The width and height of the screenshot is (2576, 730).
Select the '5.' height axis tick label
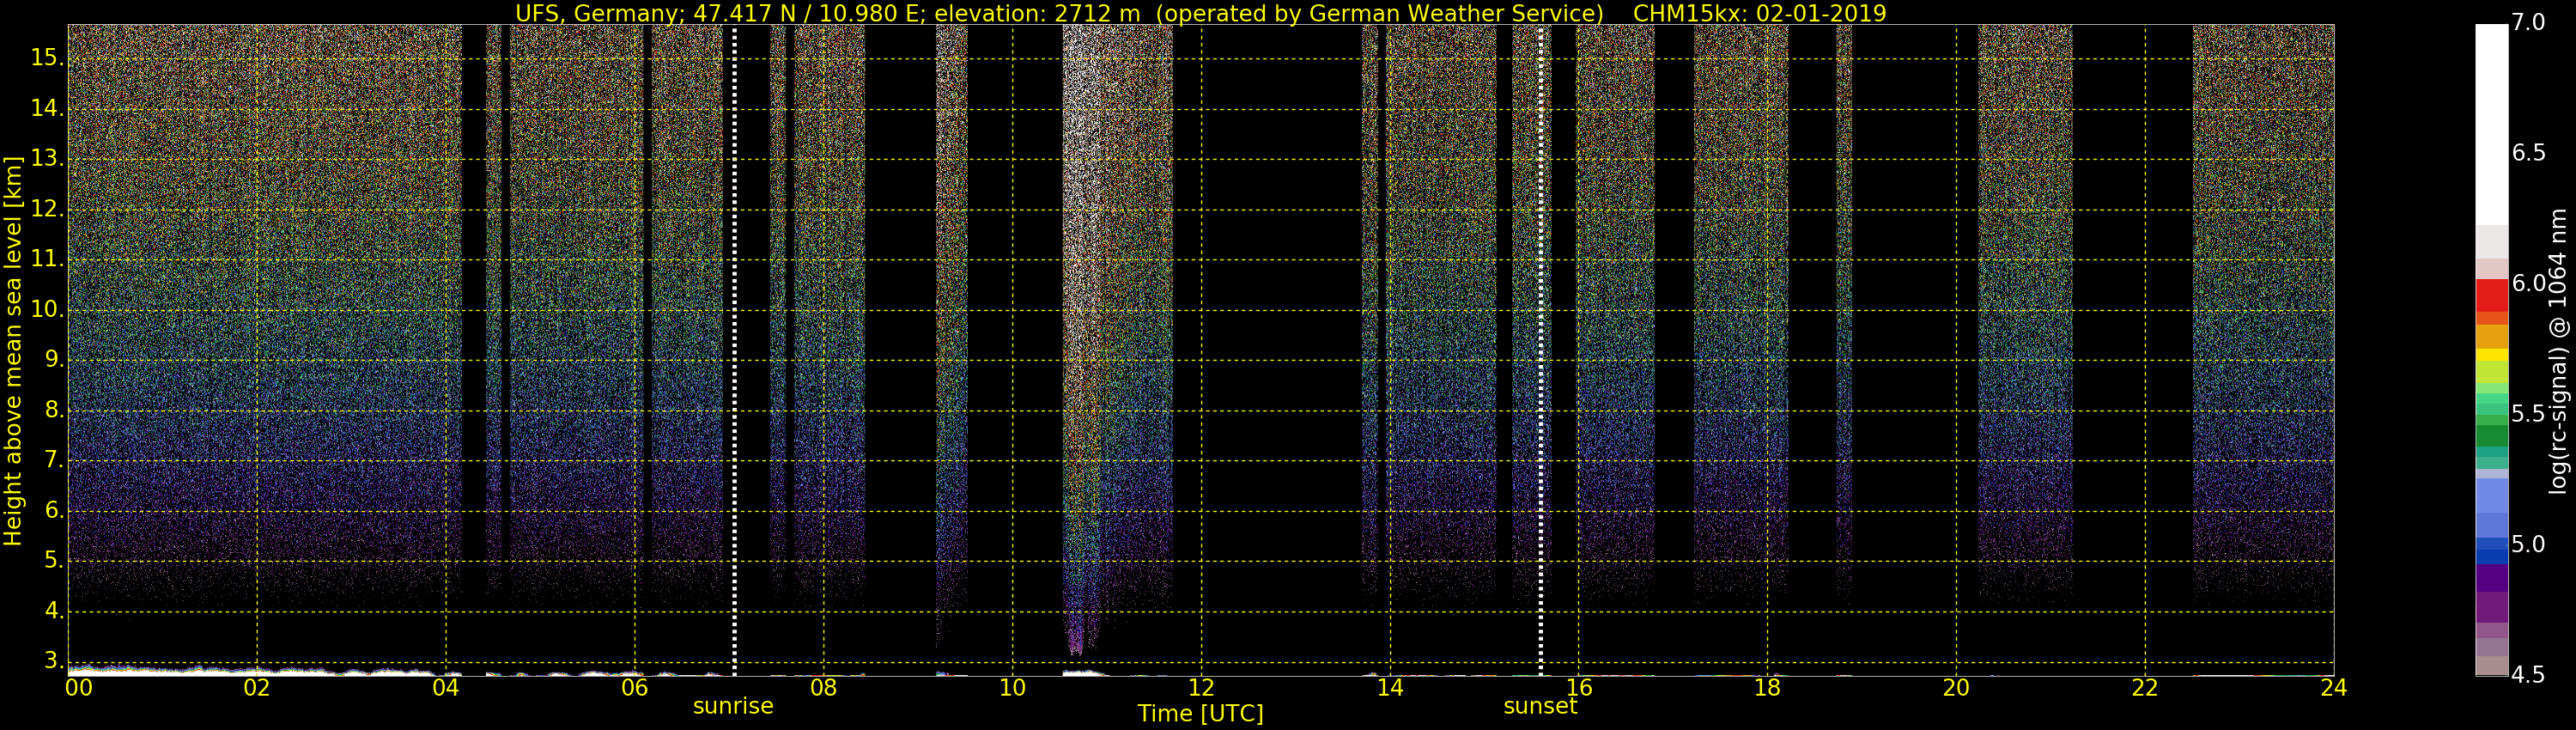point(53,561)
